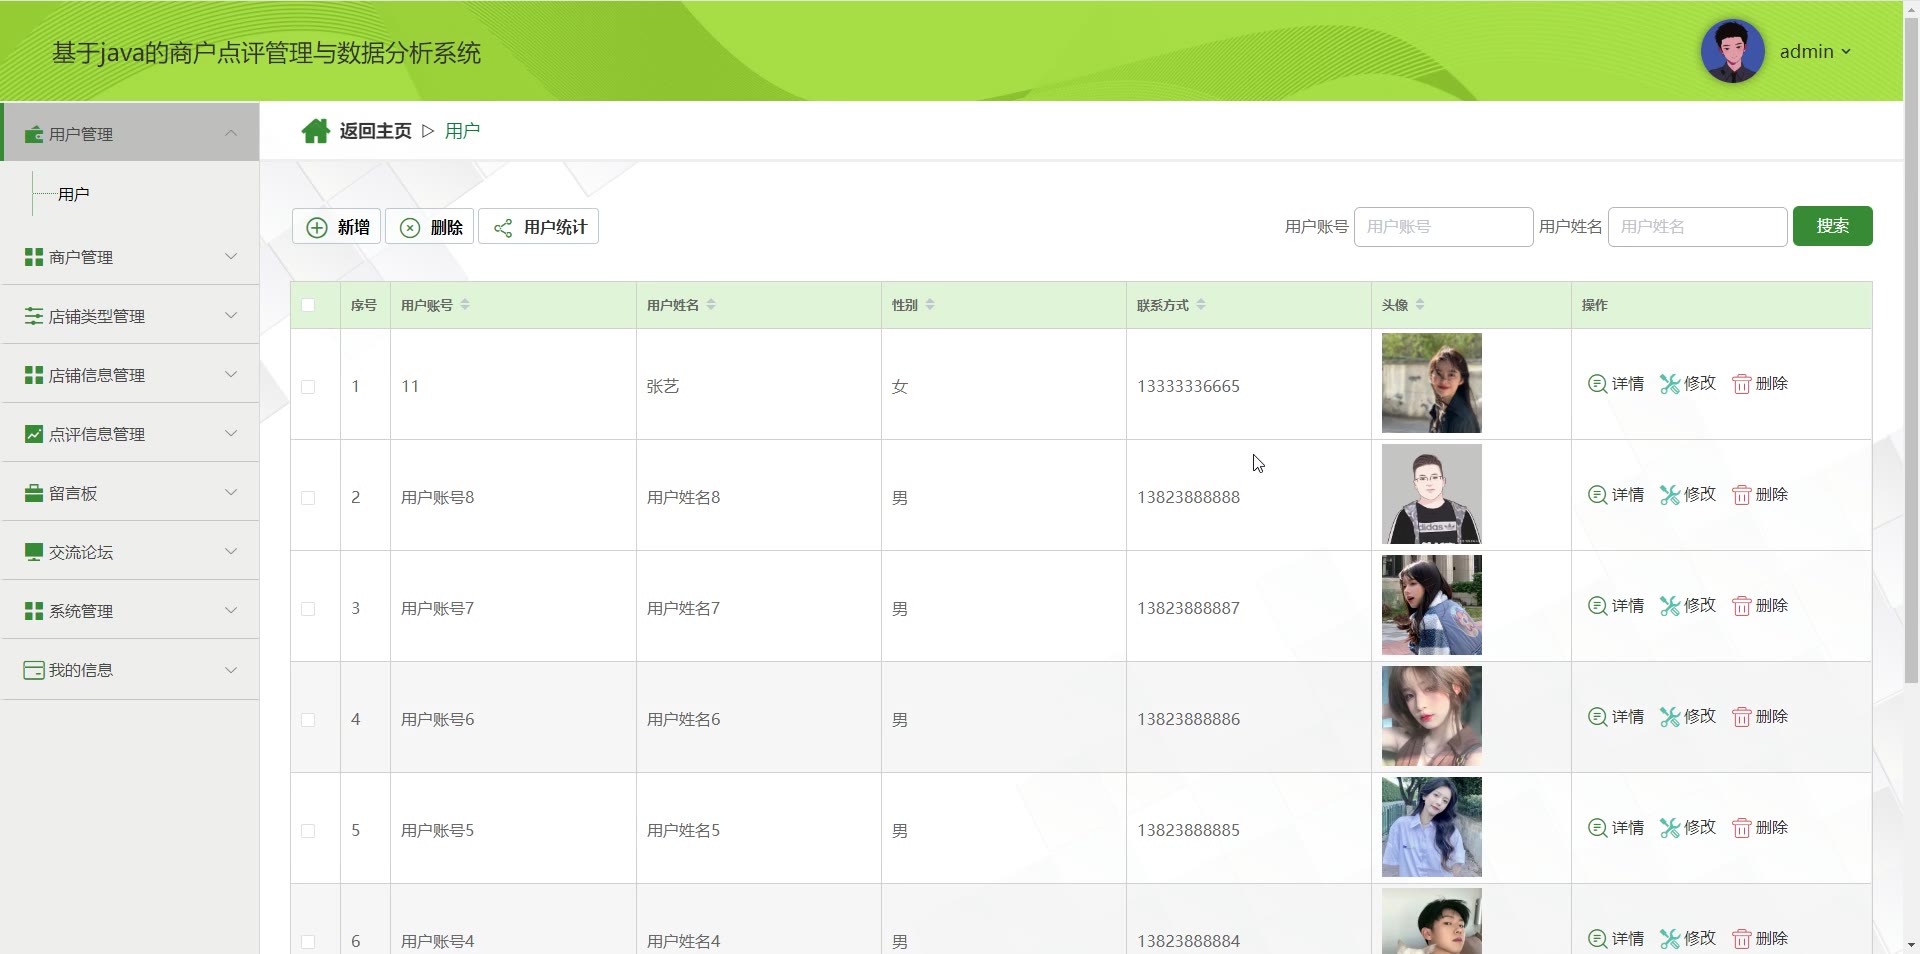Click the 留言板 briefcase icon in sidebar
Screen dimensions: 1920x954
click(x=34, y=494)
